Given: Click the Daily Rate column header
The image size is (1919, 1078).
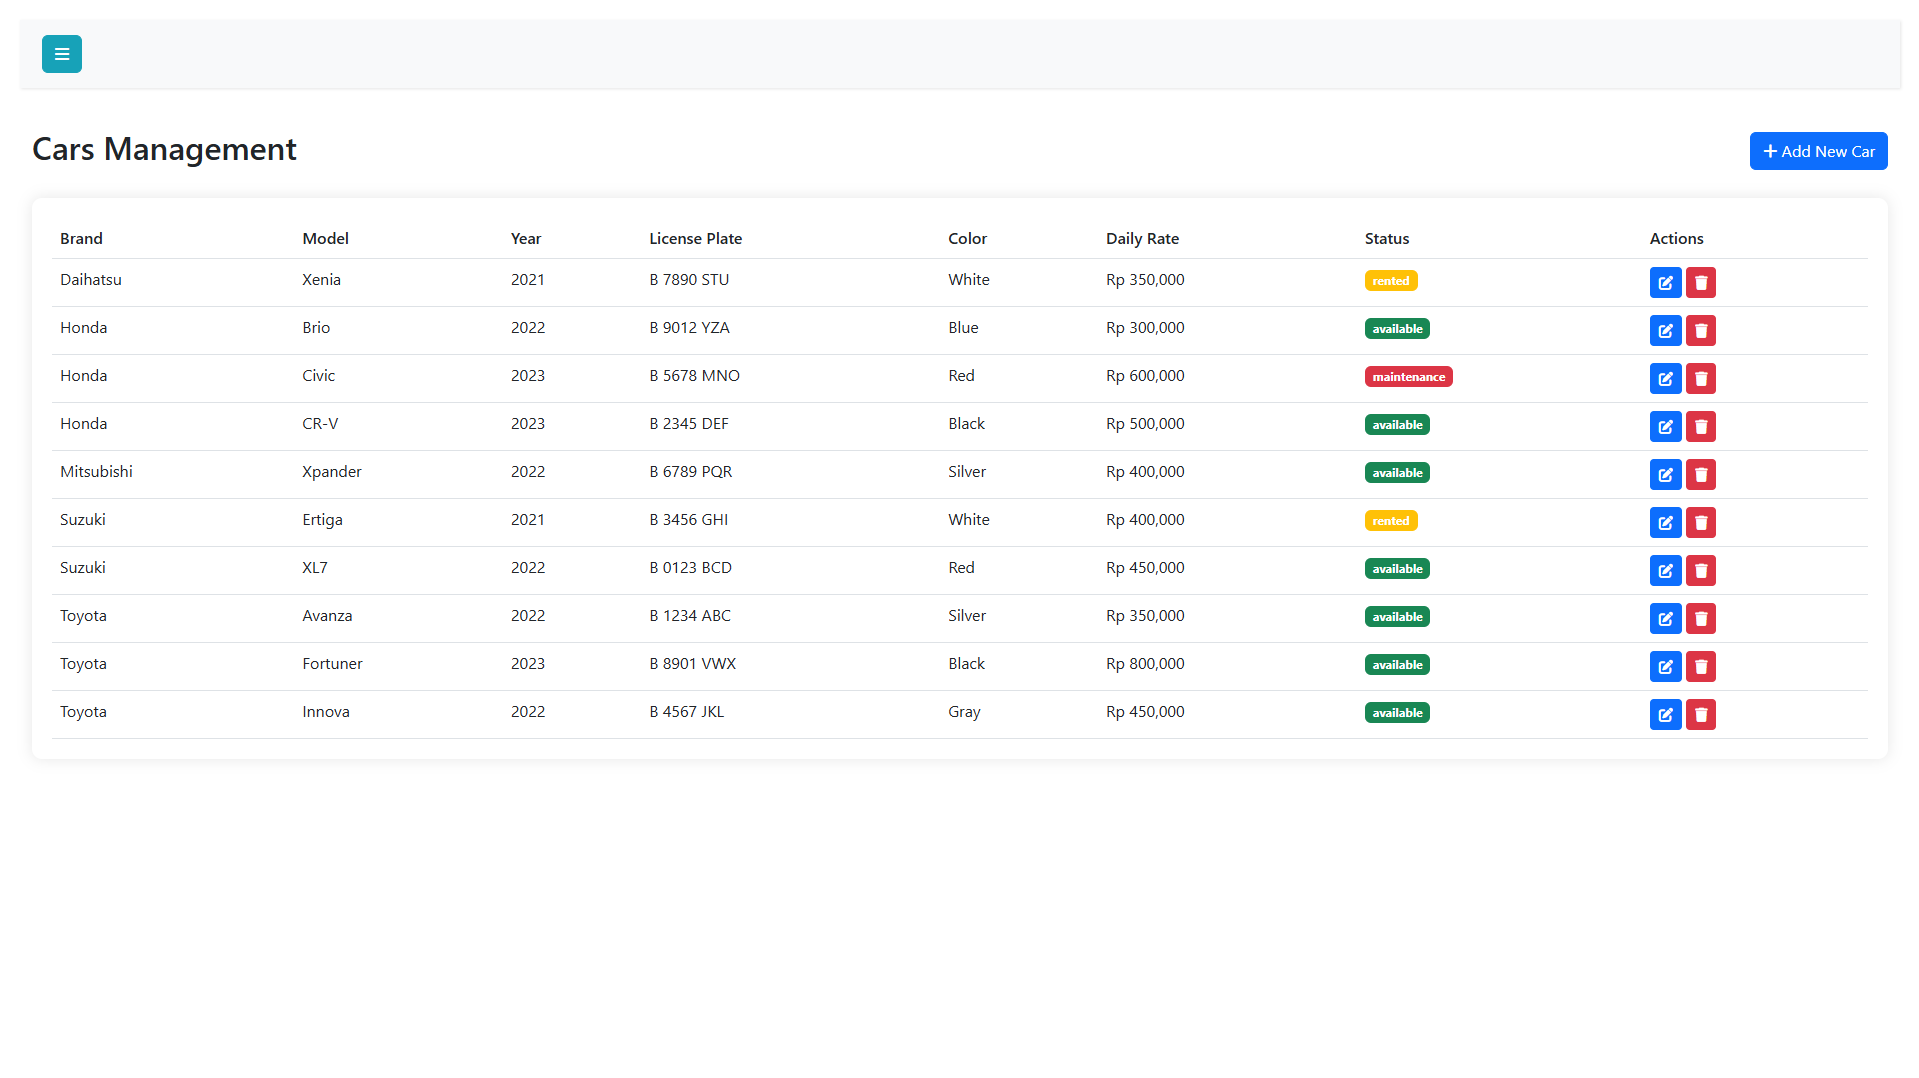Looking at the screenshot, I should (1142, 238).
